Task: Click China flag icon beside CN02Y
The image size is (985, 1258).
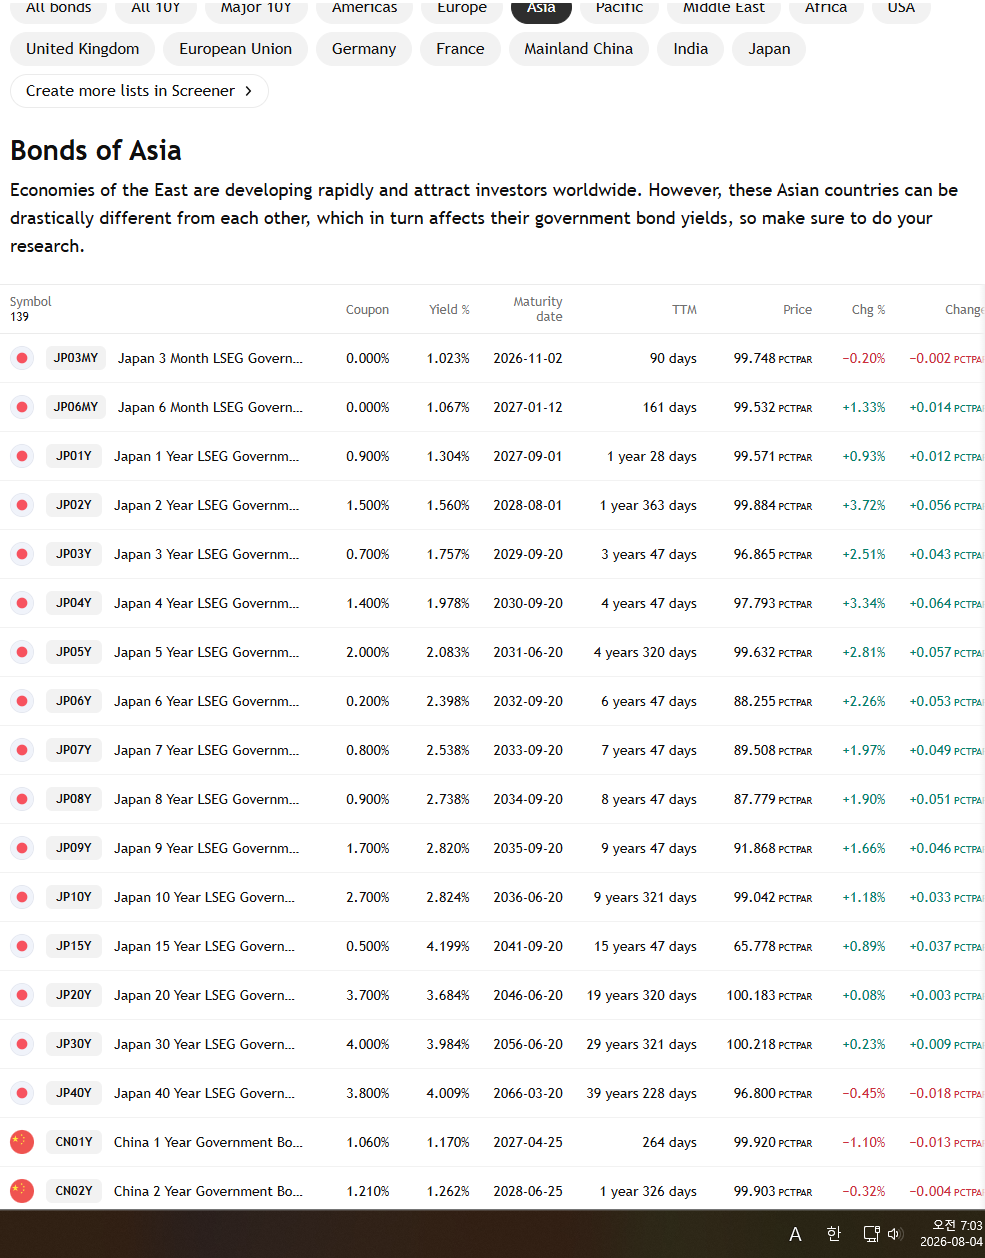Action: coord(22,1191)
